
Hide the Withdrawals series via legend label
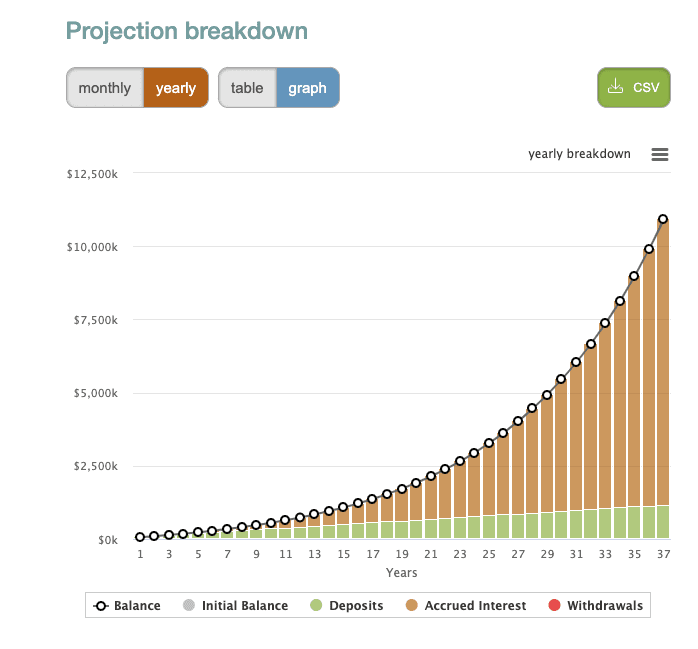coord(604,606)
